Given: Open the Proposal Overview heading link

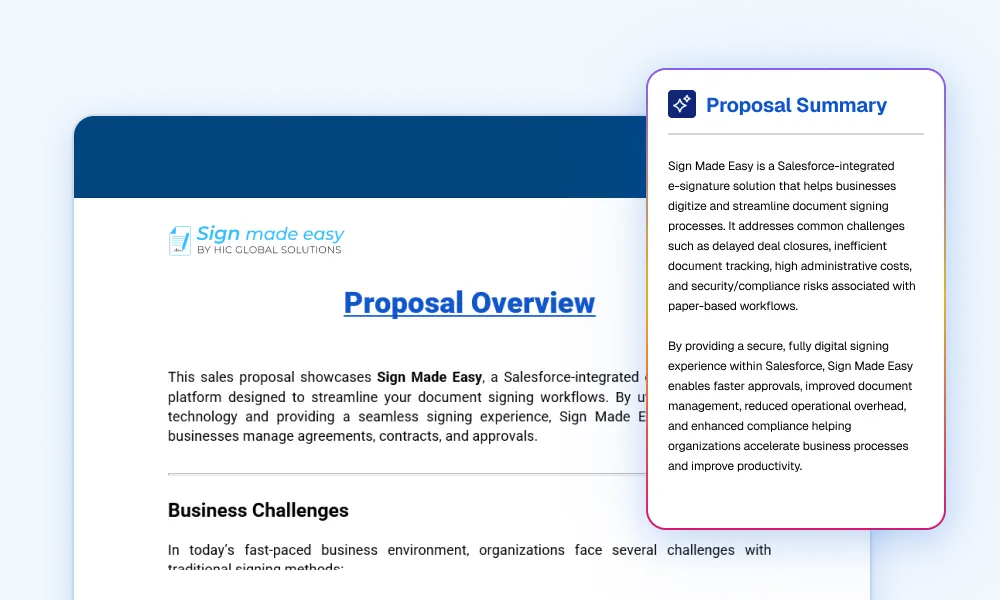Looking at the screenshot, I should click(x=469, y=303).
